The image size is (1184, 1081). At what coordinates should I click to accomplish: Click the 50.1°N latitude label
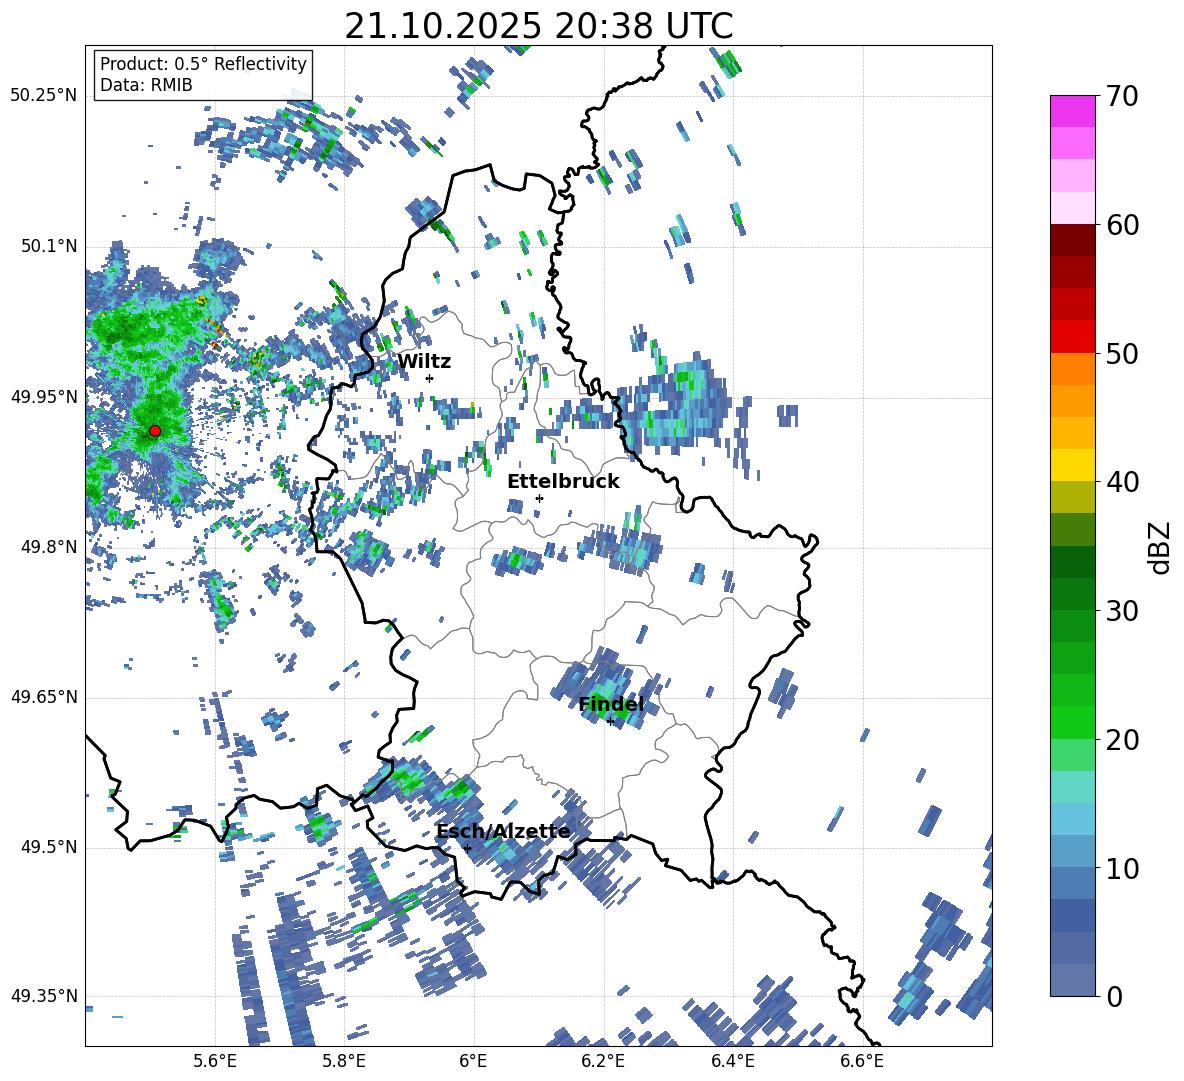tap(48, 246)
